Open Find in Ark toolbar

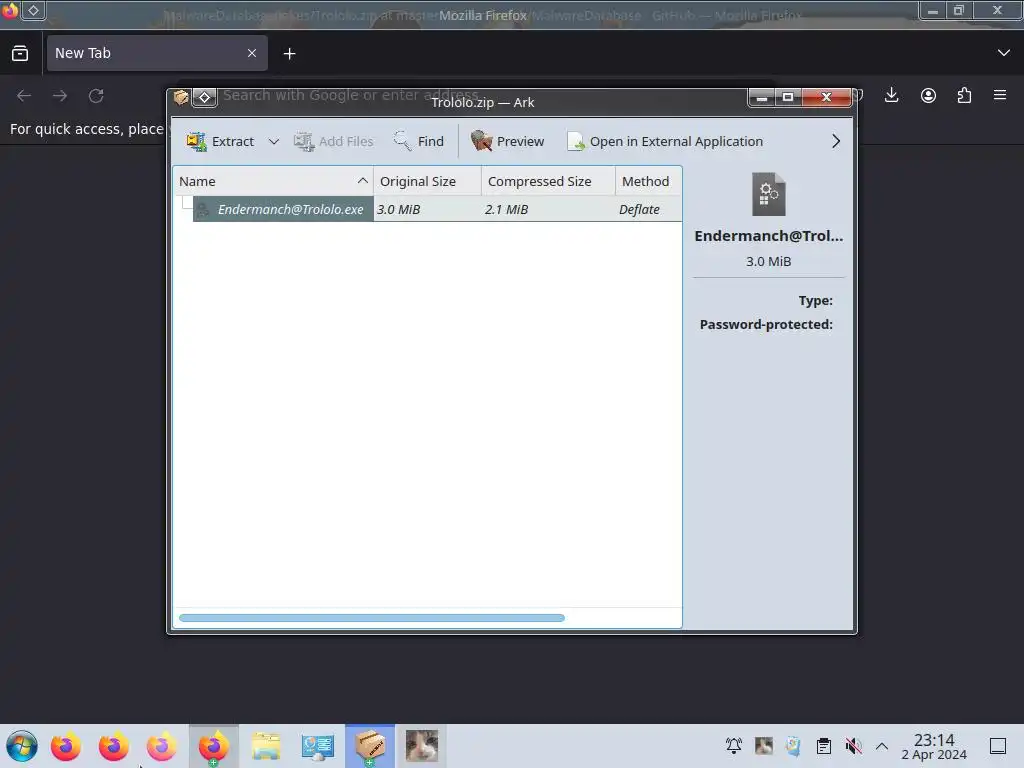click(419, 141)
